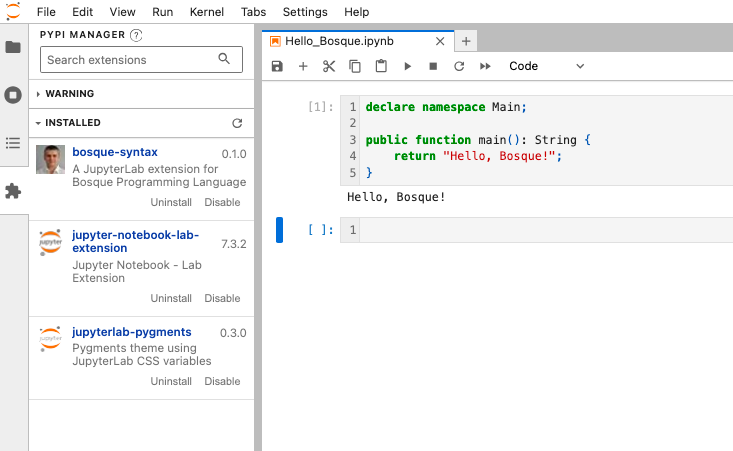733x451 pixels.
Task: Click the empty second code cell editor
Action: 546,230
